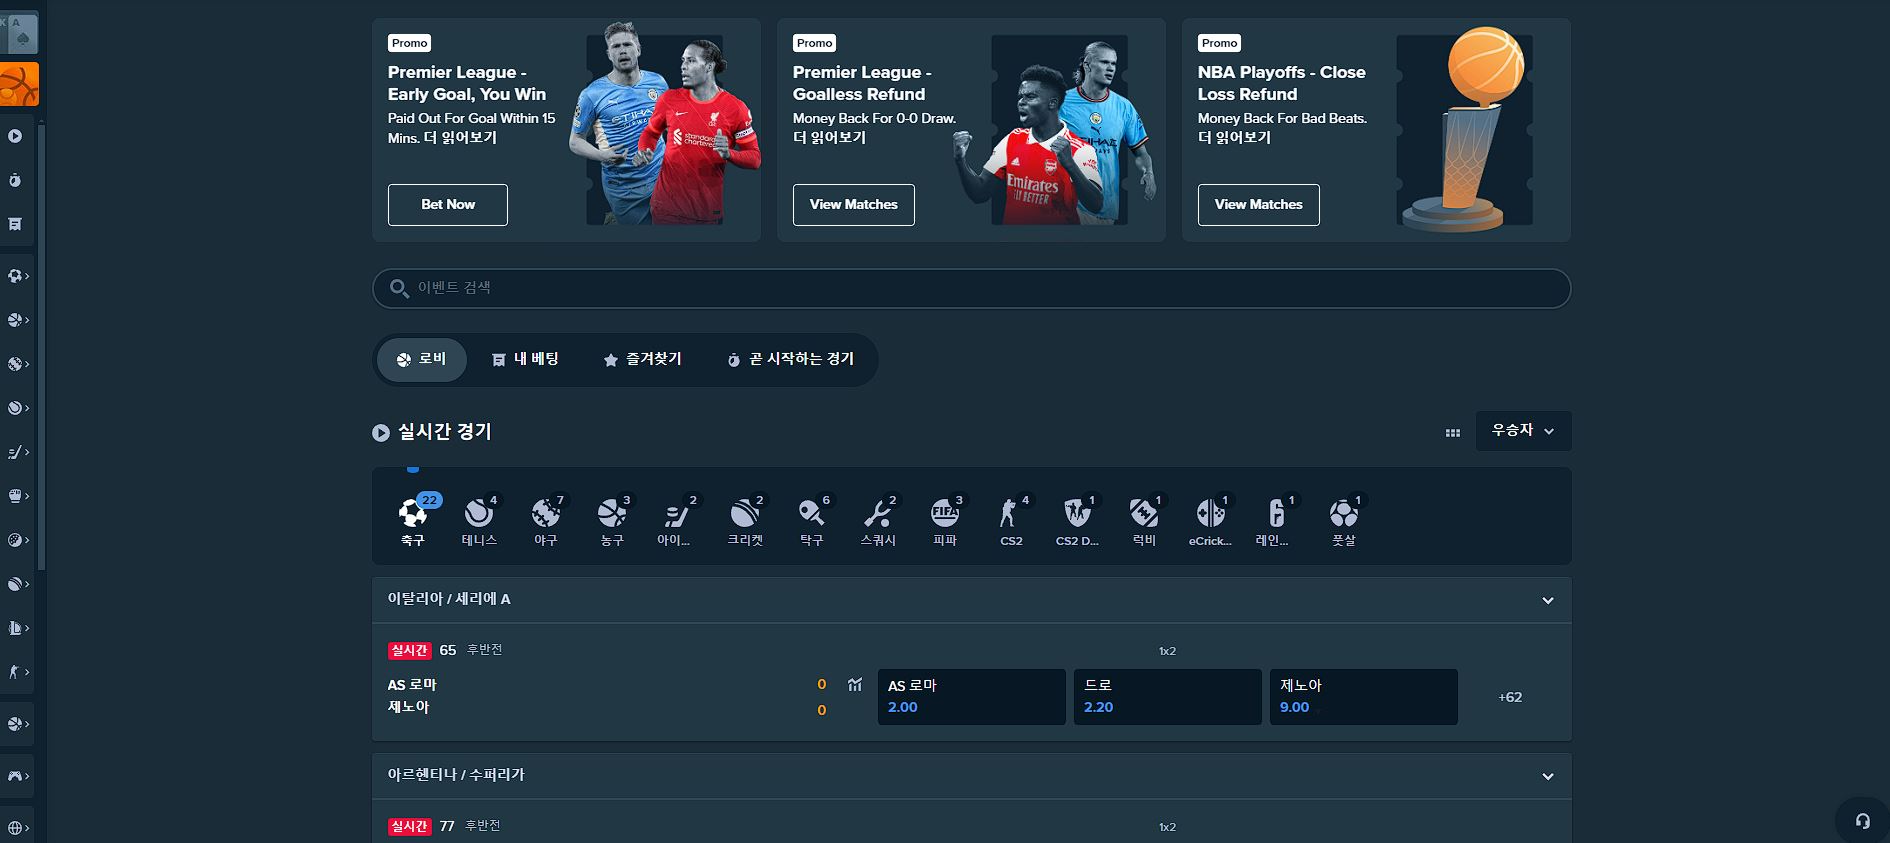Select 스쿼시 squash live sport icon

coord(878,521)
